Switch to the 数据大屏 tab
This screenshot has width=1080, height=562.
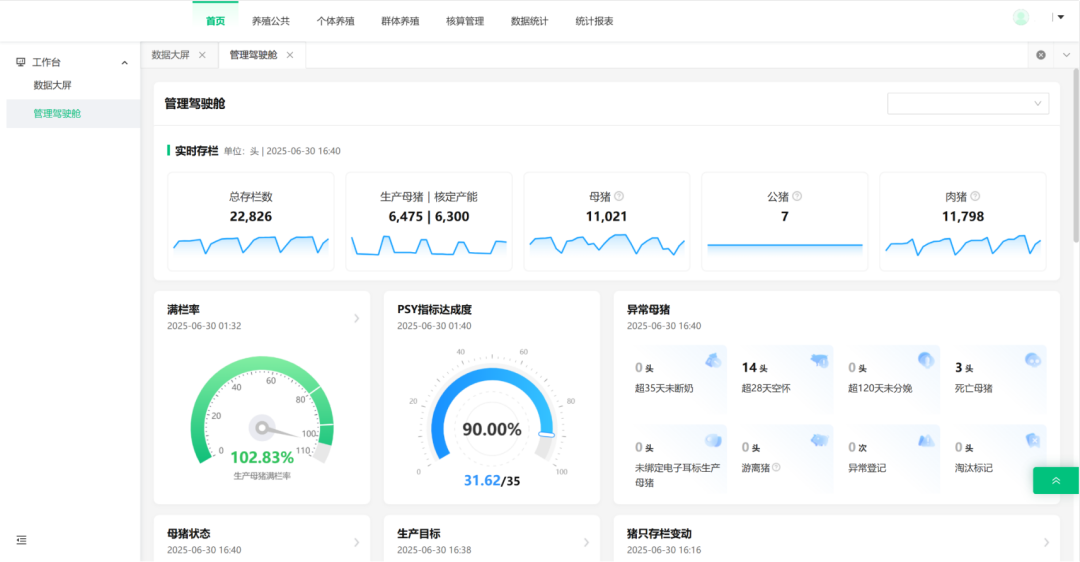tap(171, 55)
